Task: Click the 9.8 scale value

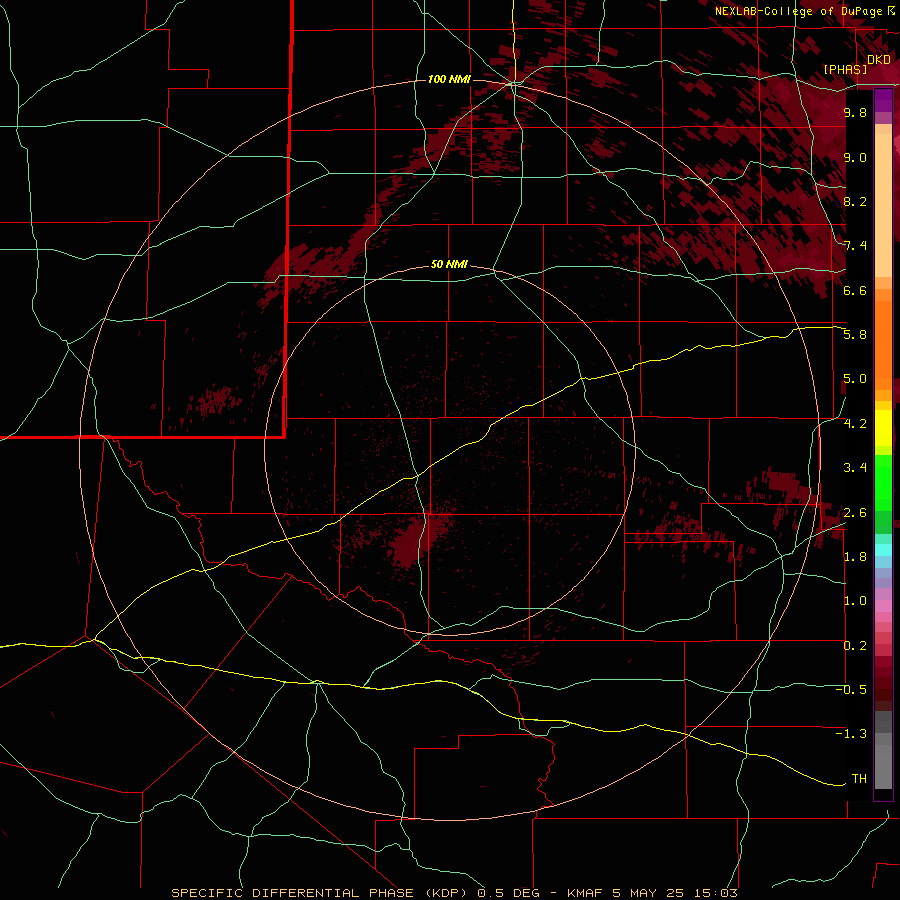Action: (x=855, y=112)
